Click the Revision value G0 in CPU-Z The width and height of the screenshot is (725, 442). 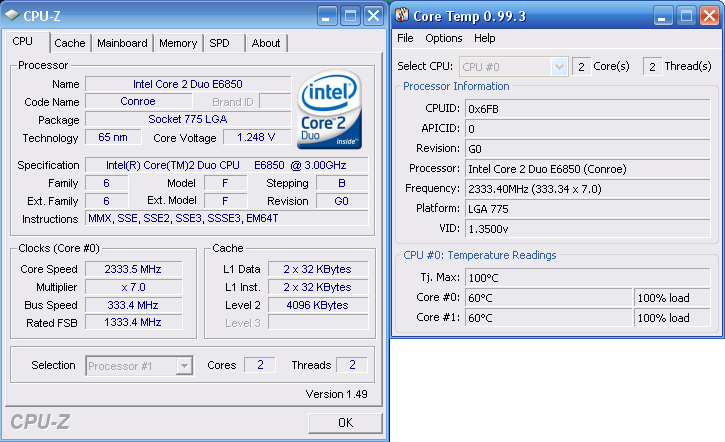342,201
